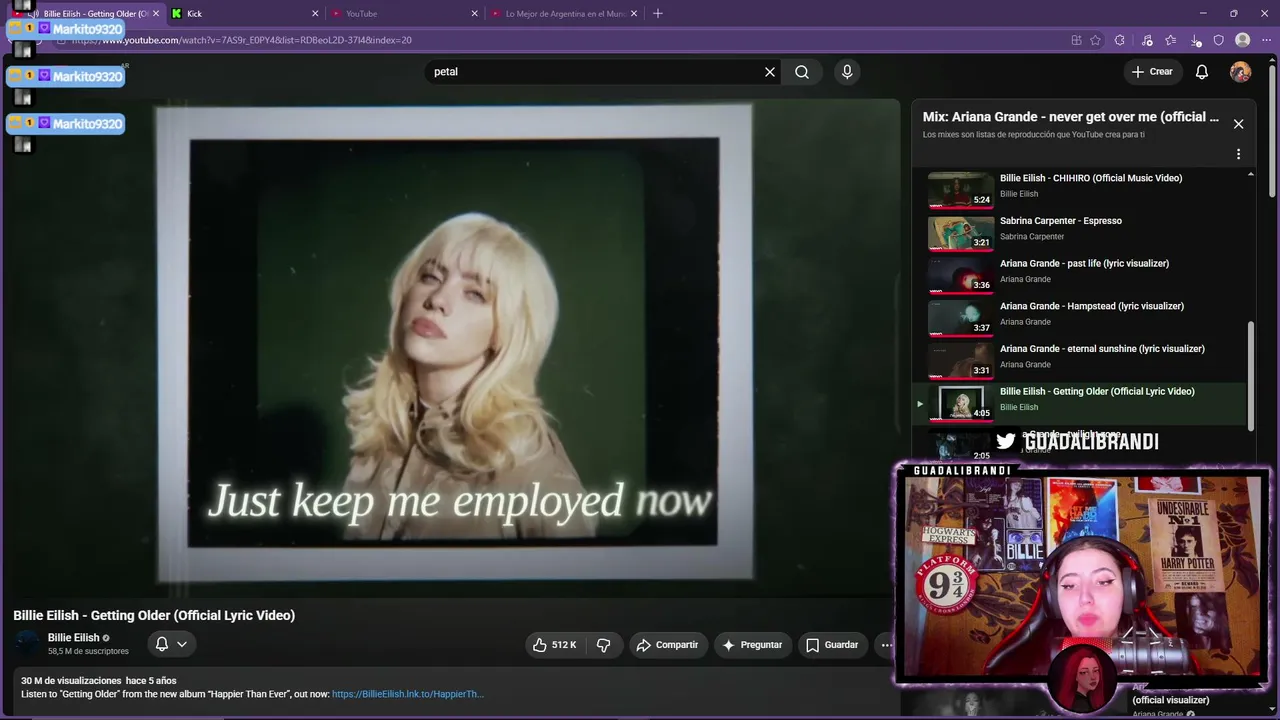Open the YouTube account avatar menu

(1240, 72)
